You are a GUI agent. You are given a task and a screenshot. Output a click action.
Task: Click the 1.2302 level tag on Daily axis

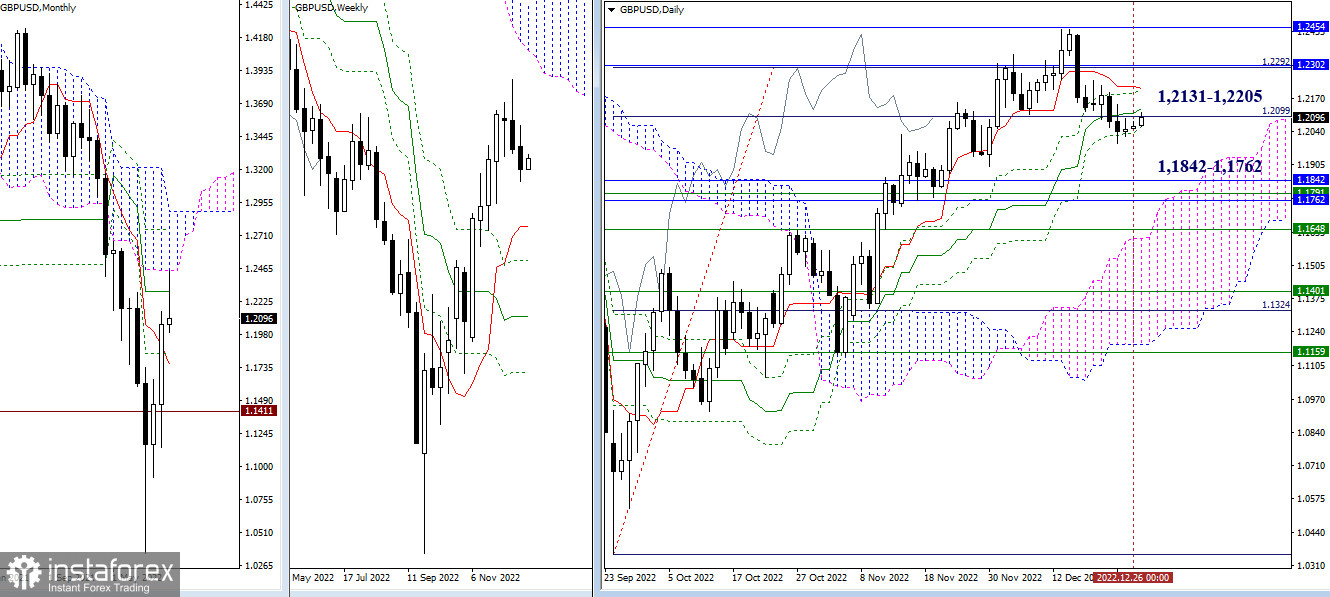click(1310, 64)
